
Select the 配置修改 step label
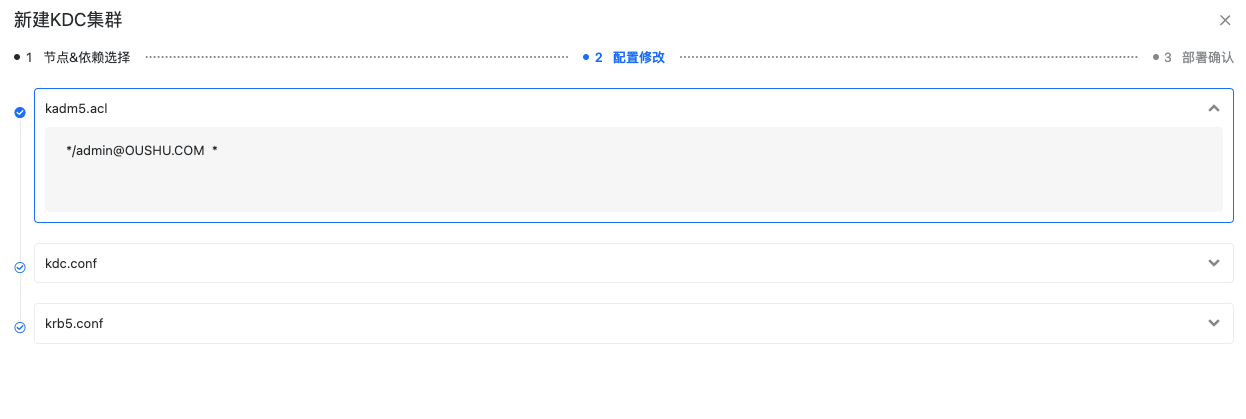[639, 57]
